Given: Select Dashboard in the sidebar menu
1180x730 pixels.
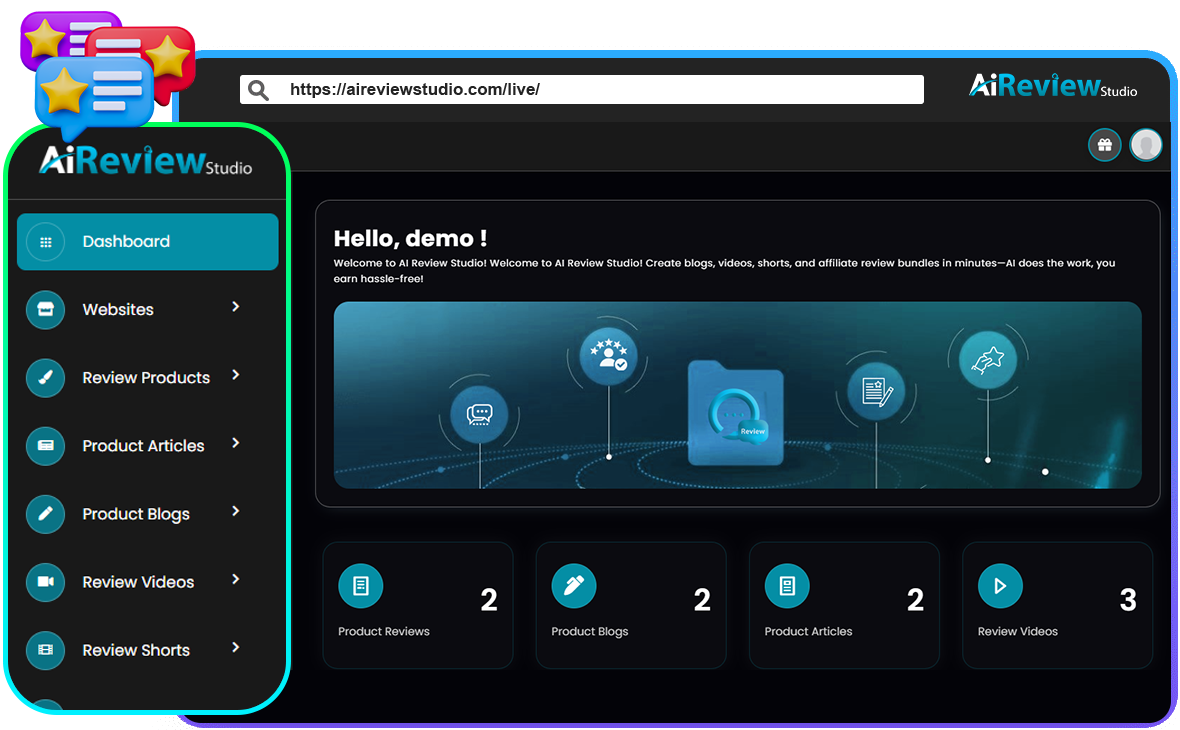Looking at the screenshot, I should (148, 242).
